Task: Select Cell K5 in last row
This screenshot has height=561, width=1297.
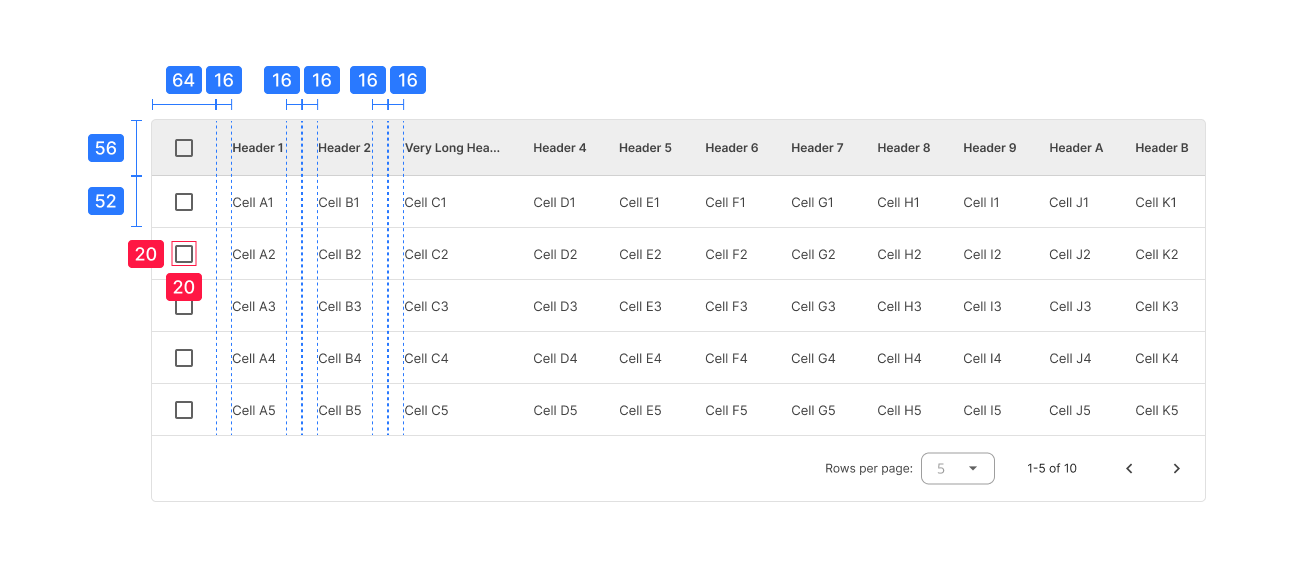Action: [x=1156, y=410]
